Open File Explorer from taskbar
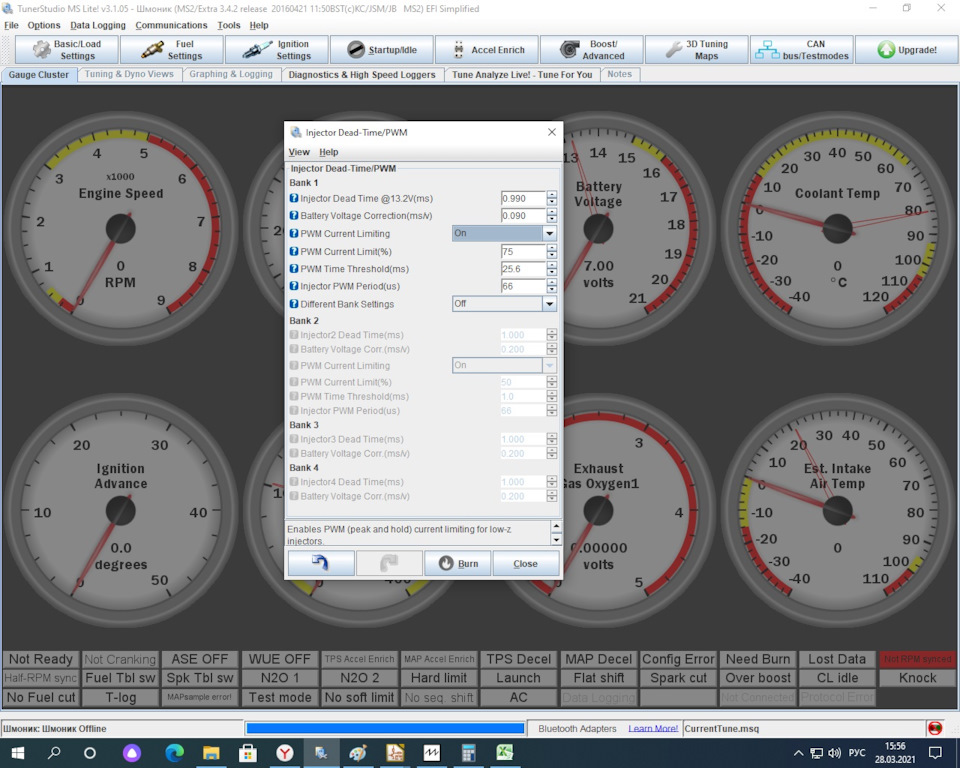This screenshot has height=768, width=960. pos(211,753)
